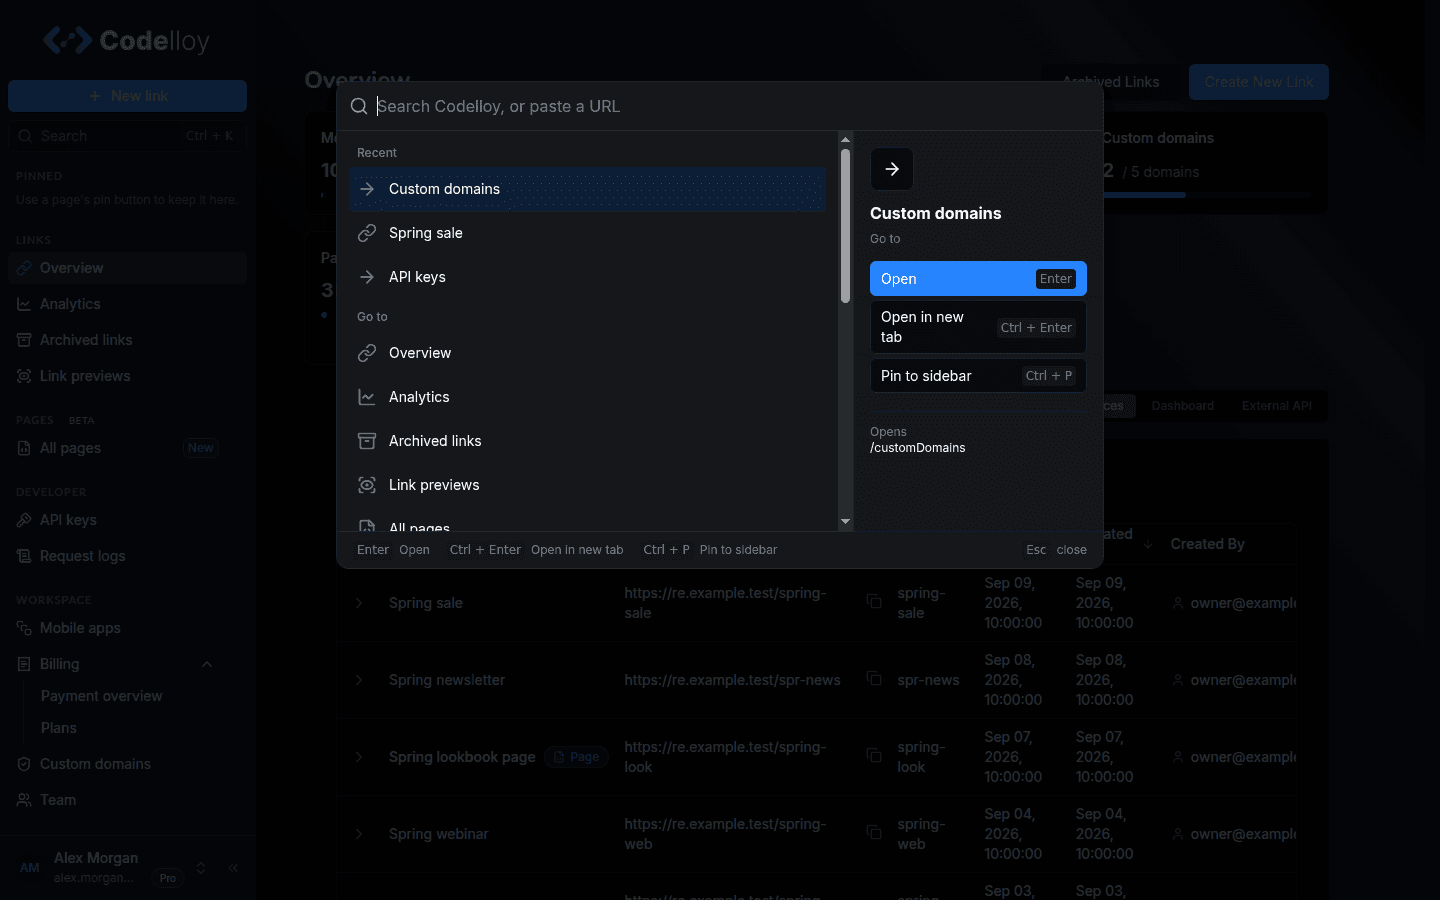
Task: Expand the Spring sale table row
Action: click(359, 603)
